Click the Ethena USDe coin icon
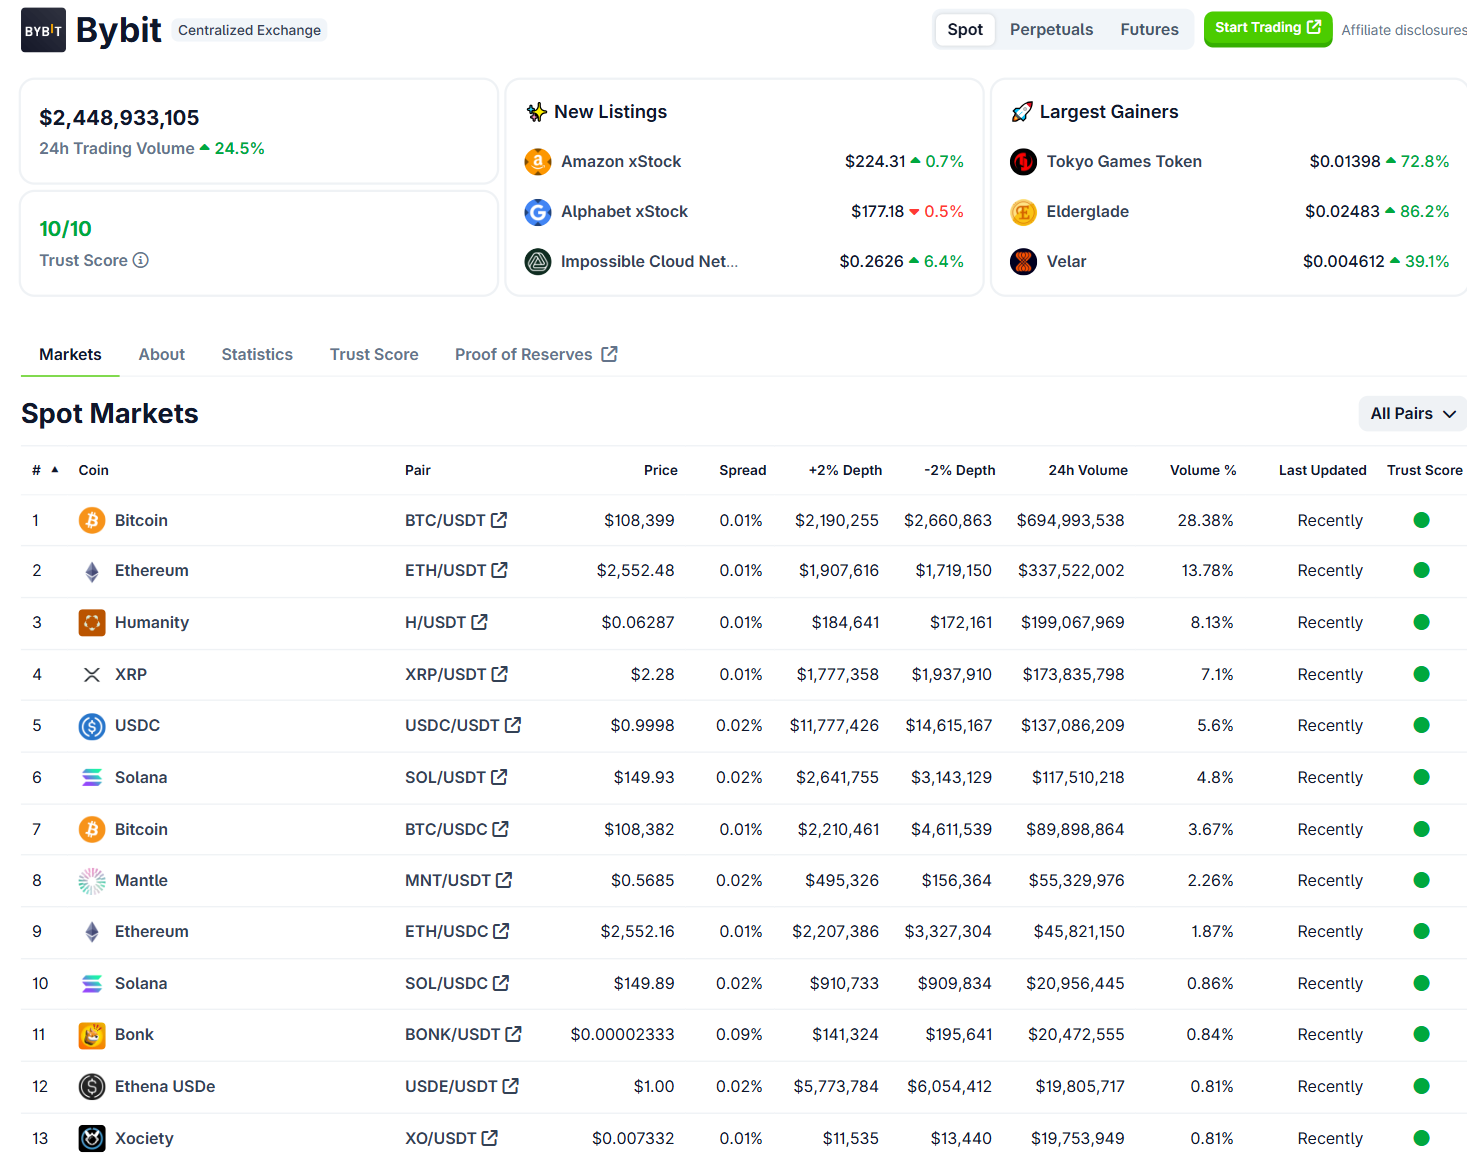1467x1161 pixels. coord(92,1086)
